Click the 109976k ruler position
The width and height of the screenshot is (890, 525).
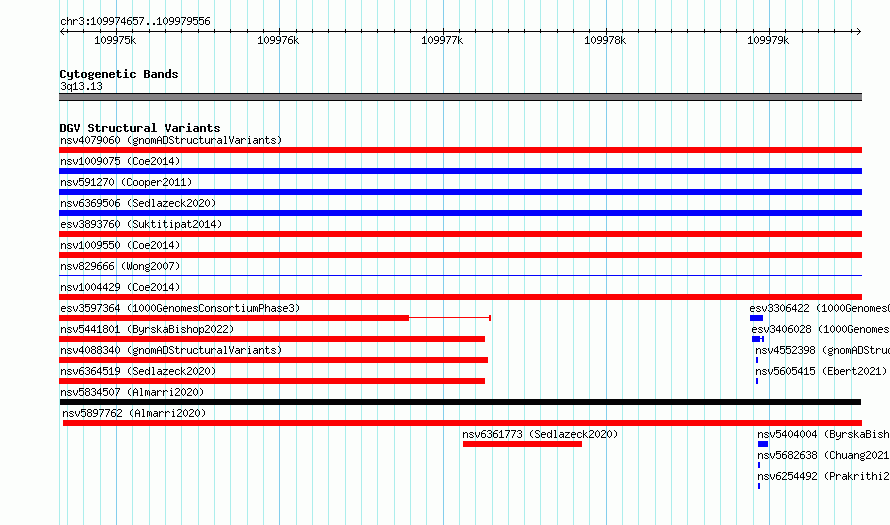[x=278, y=40]
